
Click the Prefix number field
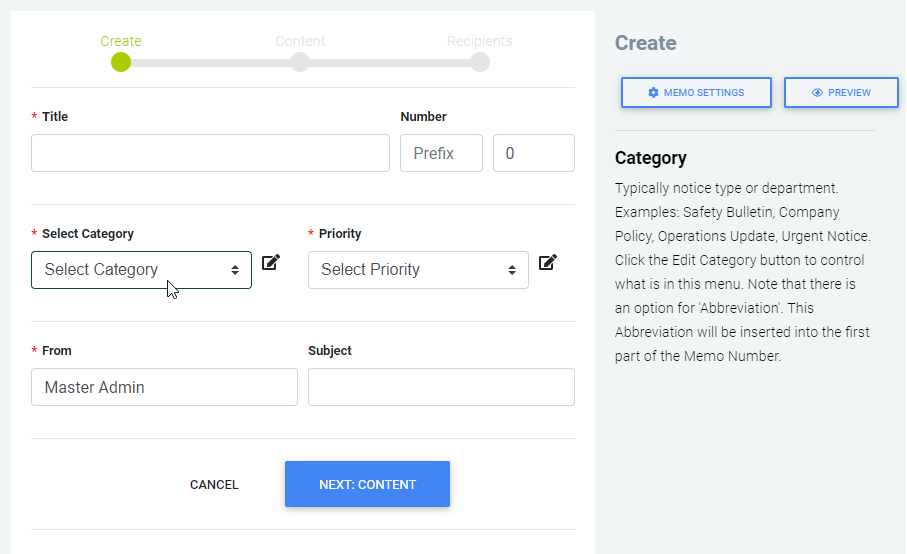click(441, 153)
